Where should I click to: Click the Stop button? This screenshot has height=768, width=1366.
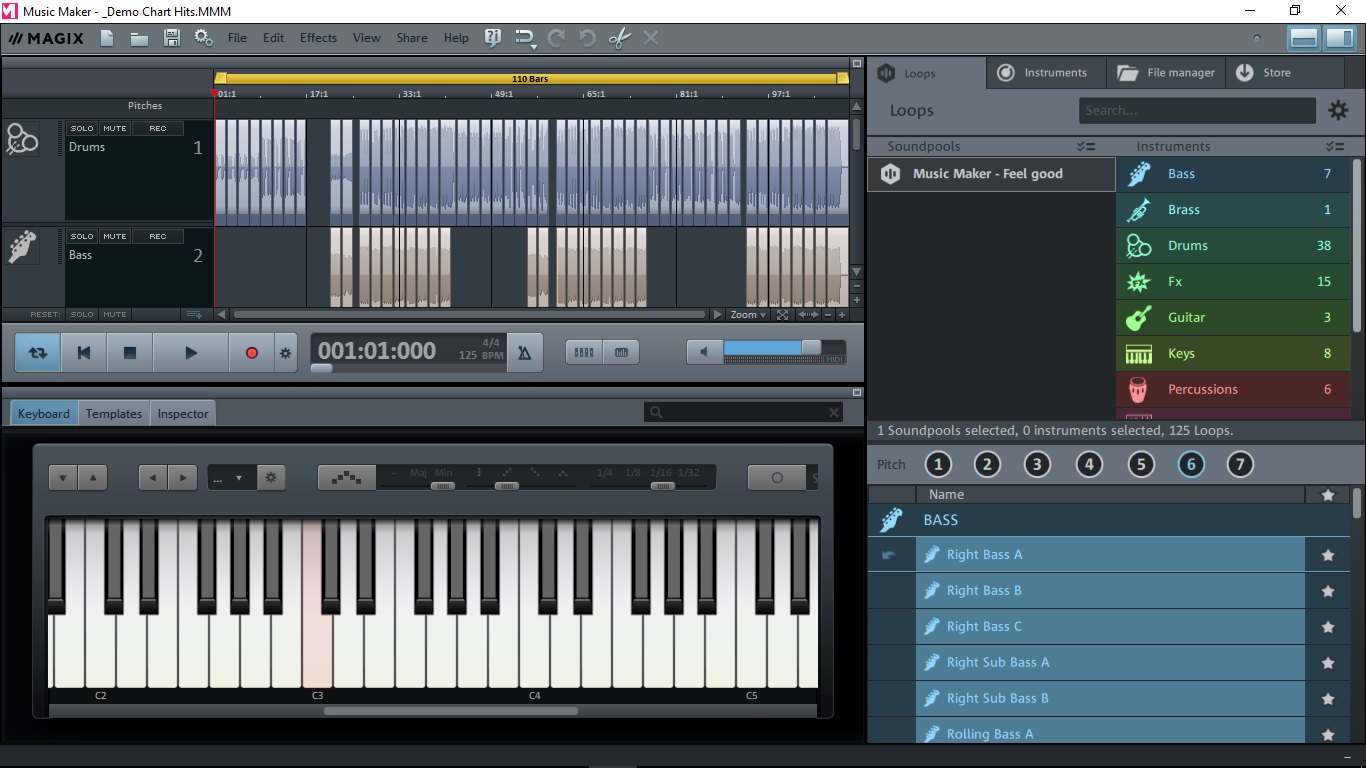[x=129, y=353]
